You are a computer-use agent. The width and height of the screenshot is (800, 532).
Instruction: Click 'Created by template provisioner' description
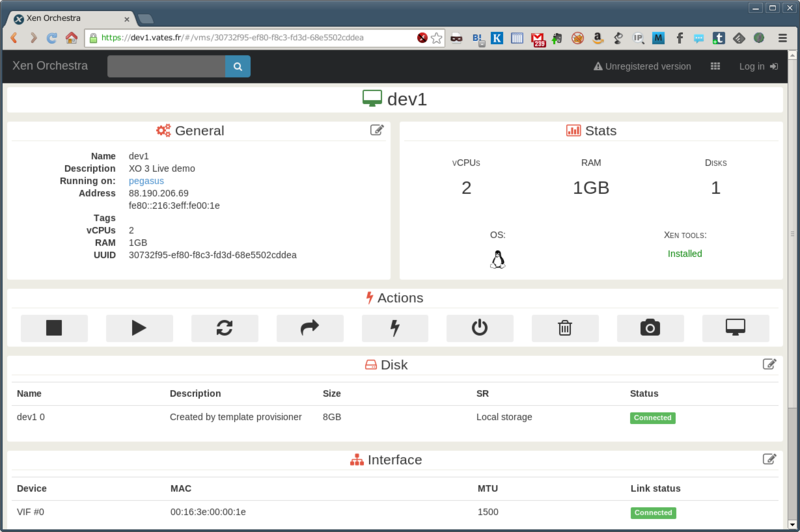236,417
